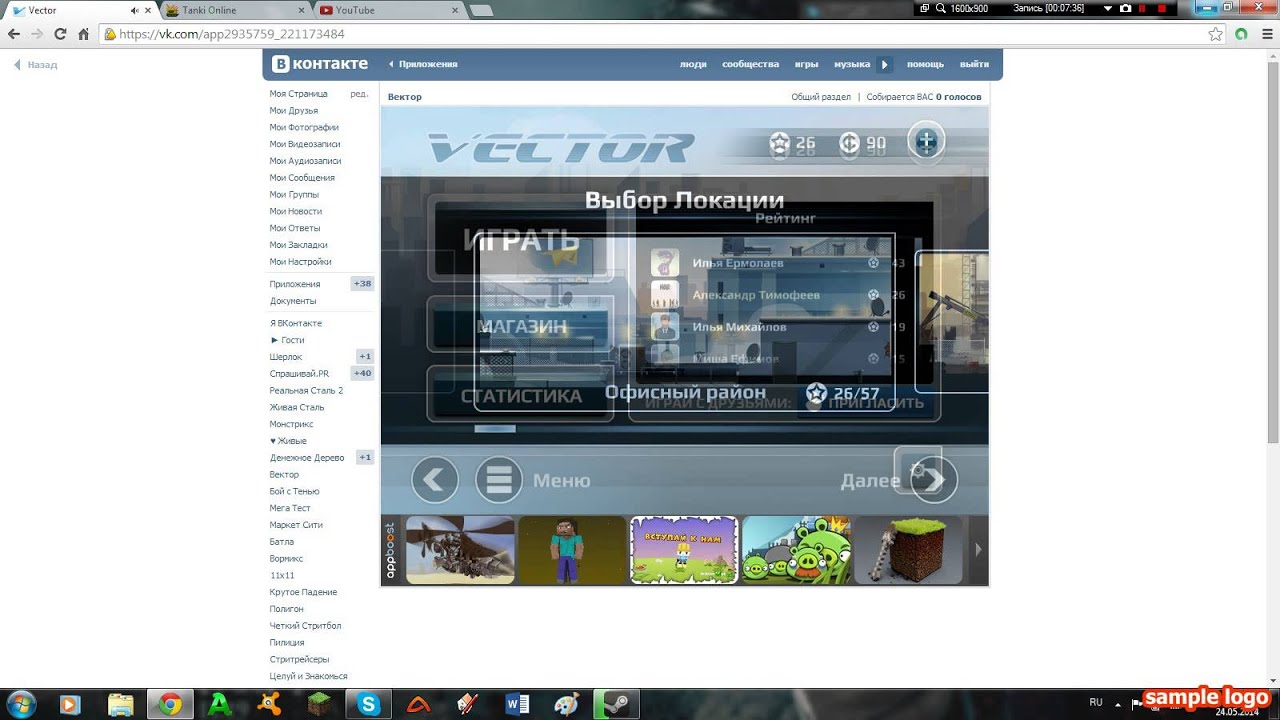Open Бой с Тенью app link
Screen dimensions: 1280x720
(294, 492)
